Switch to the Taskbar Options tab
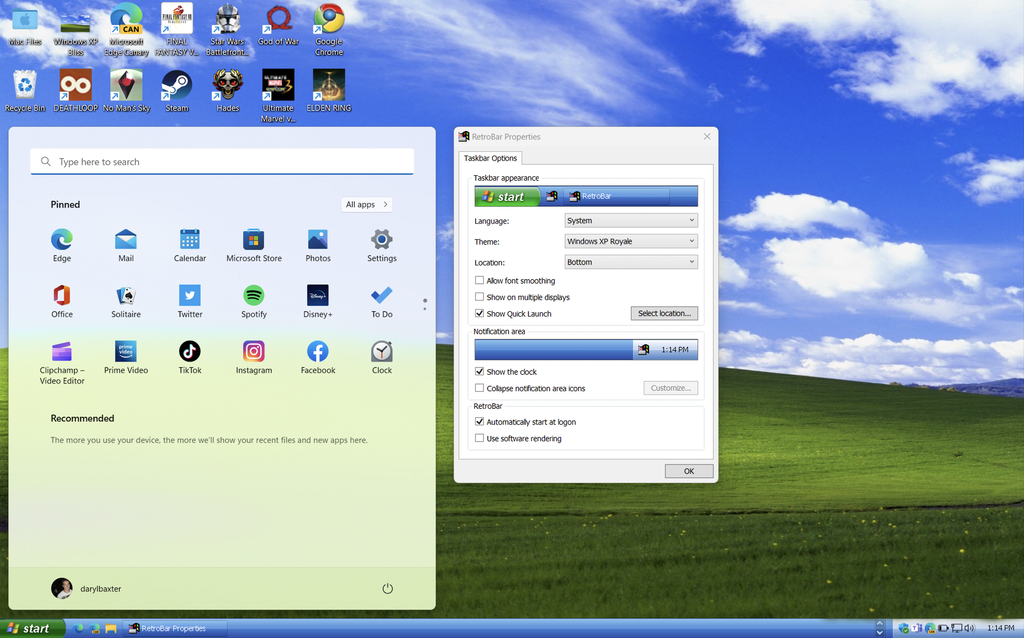The image size is (1024, 638). coord(491,158)
